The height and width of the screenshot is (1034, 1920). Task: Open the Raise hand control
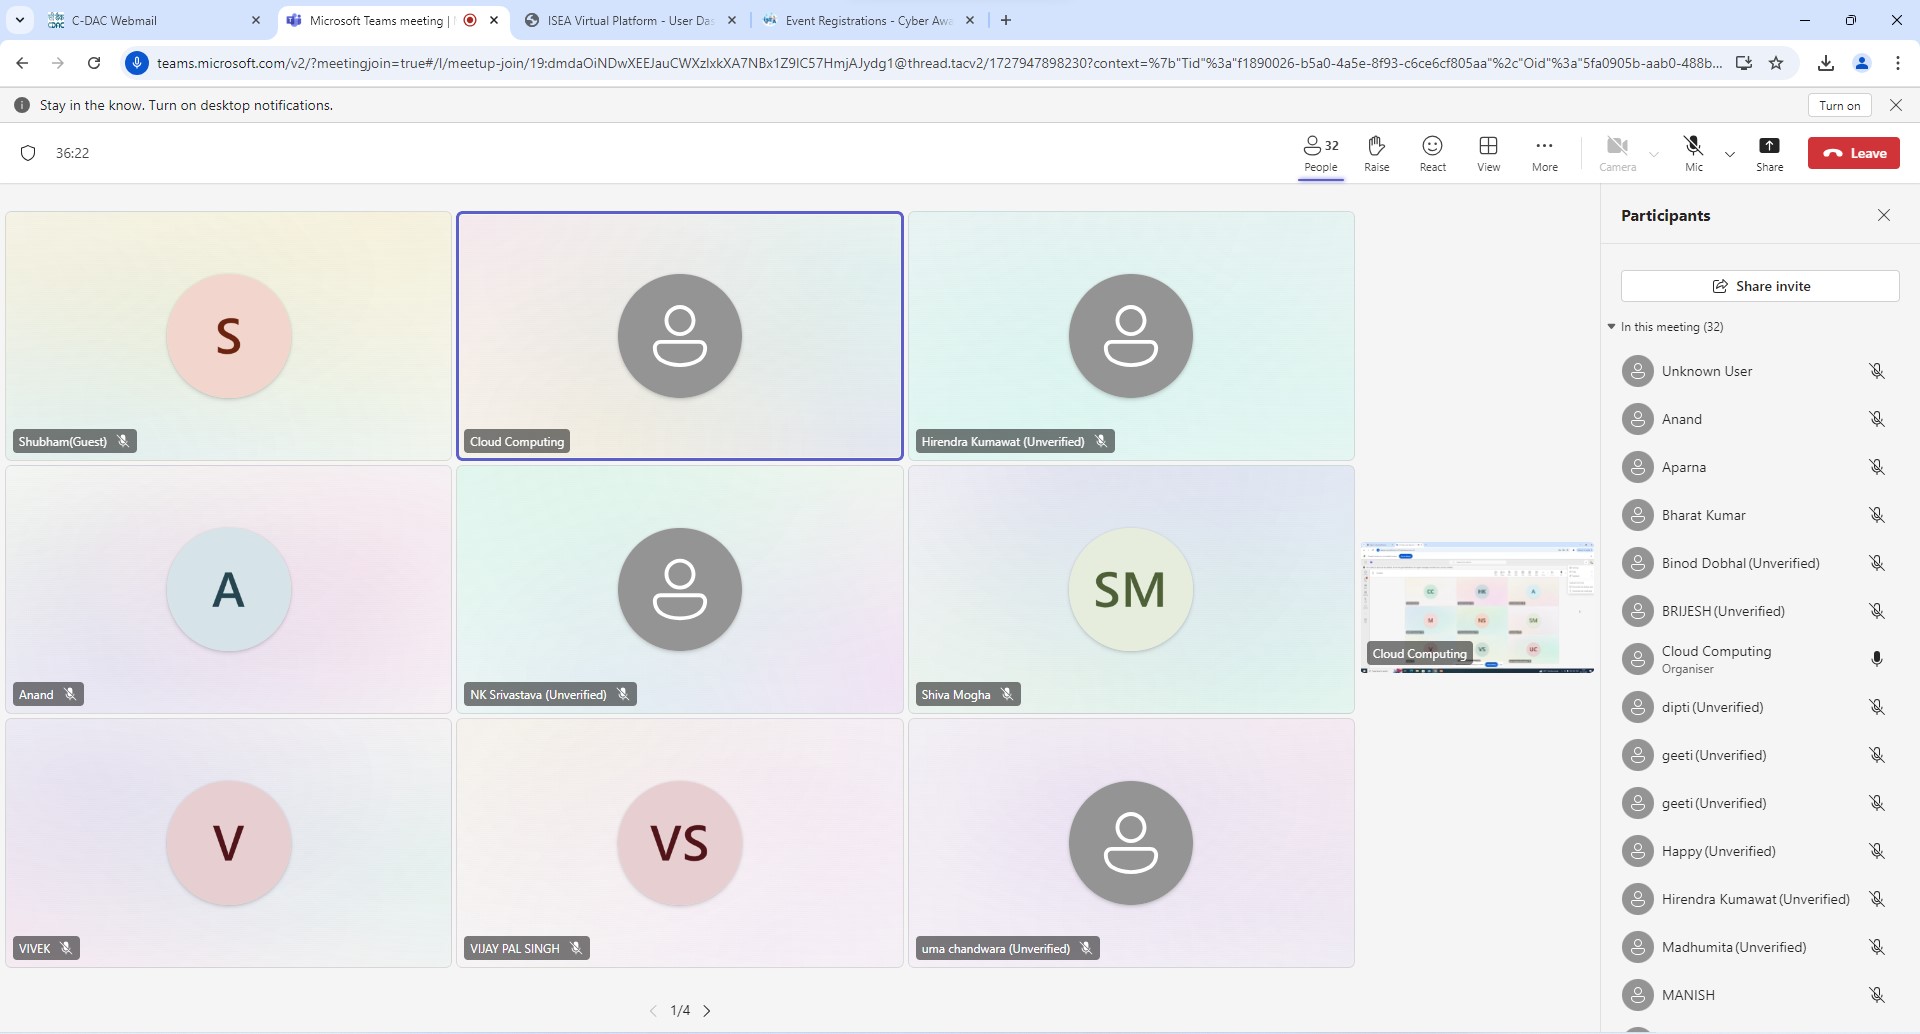pos(1376,153)
